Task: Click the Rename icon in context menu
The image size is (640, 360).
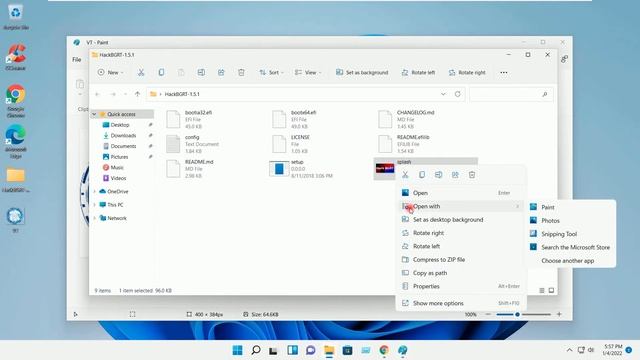Action: 438,175
